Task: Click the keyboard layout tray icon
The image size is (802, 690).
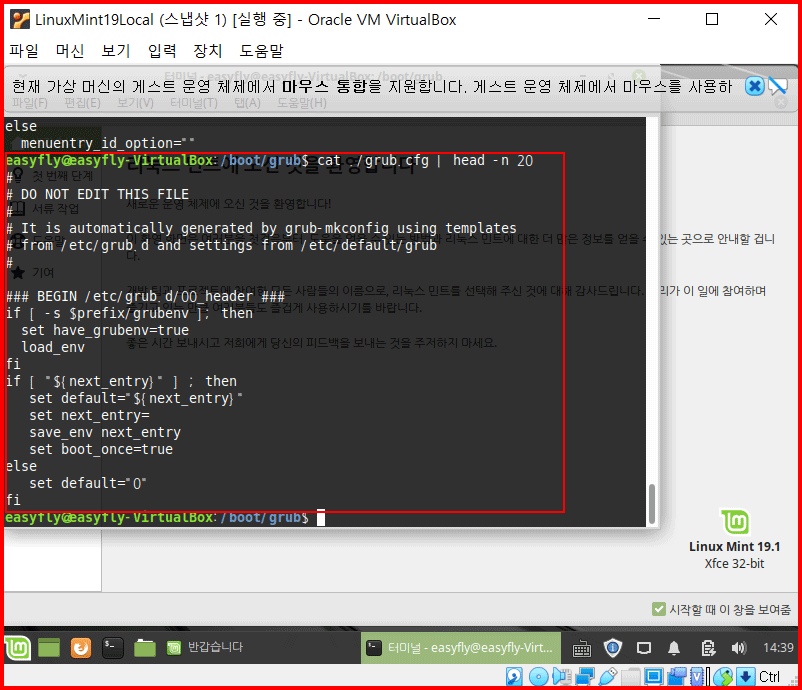Action: [582, 649]
